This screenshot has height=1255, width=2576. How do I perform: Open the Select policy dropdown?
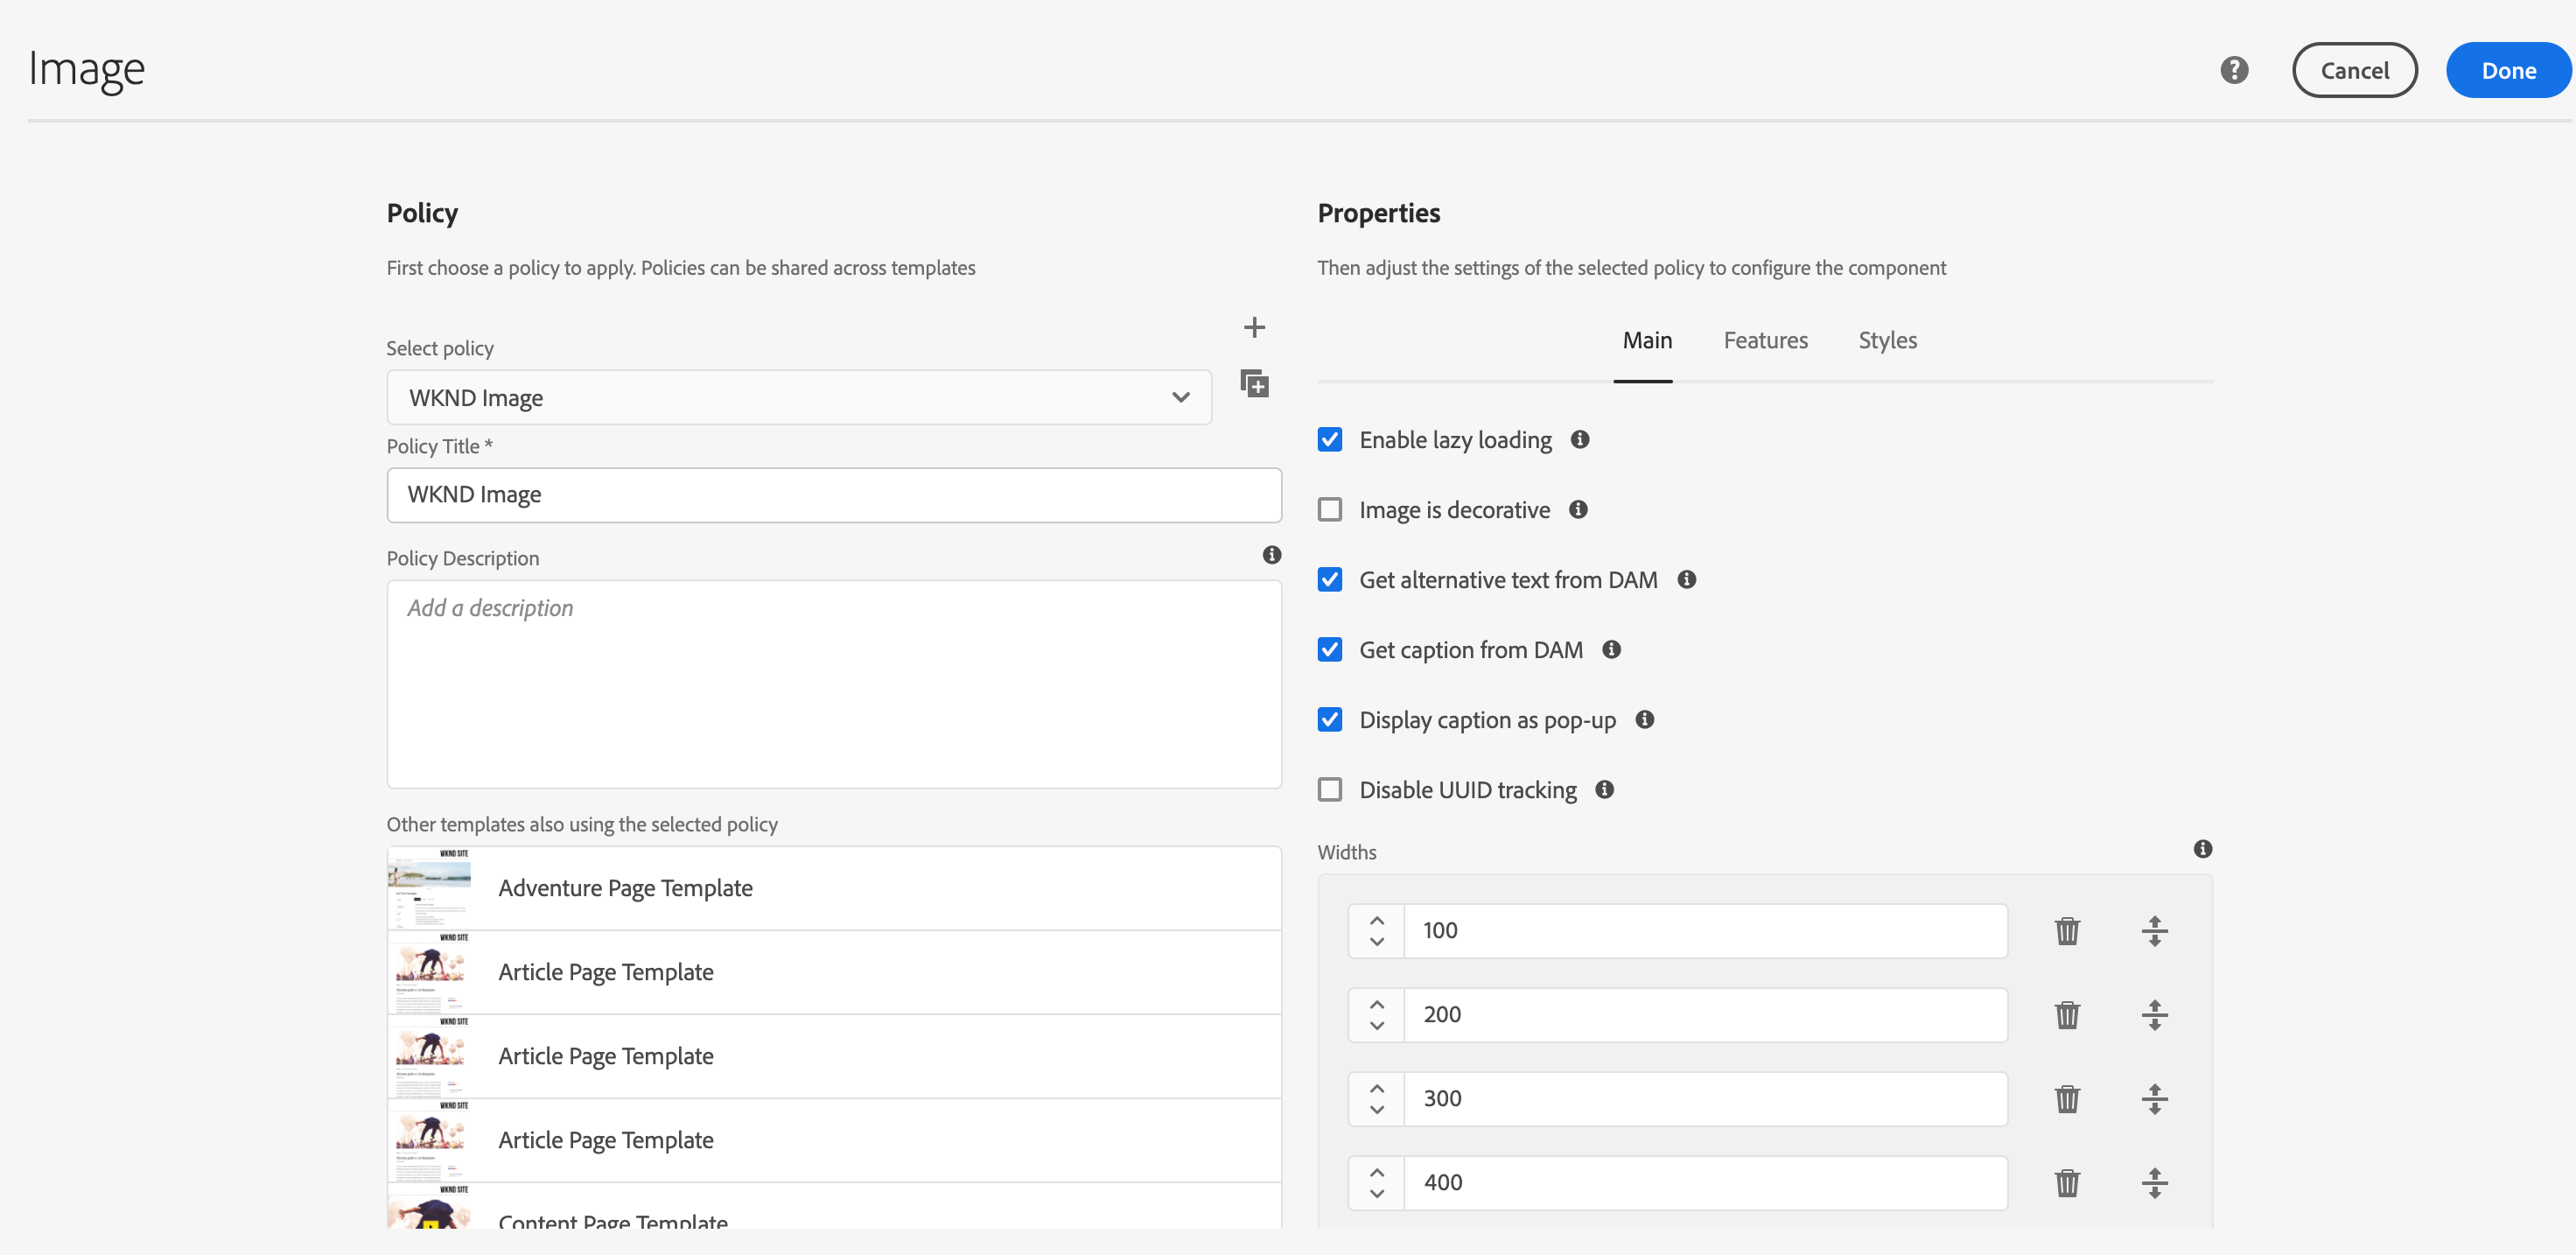point(798,397)
